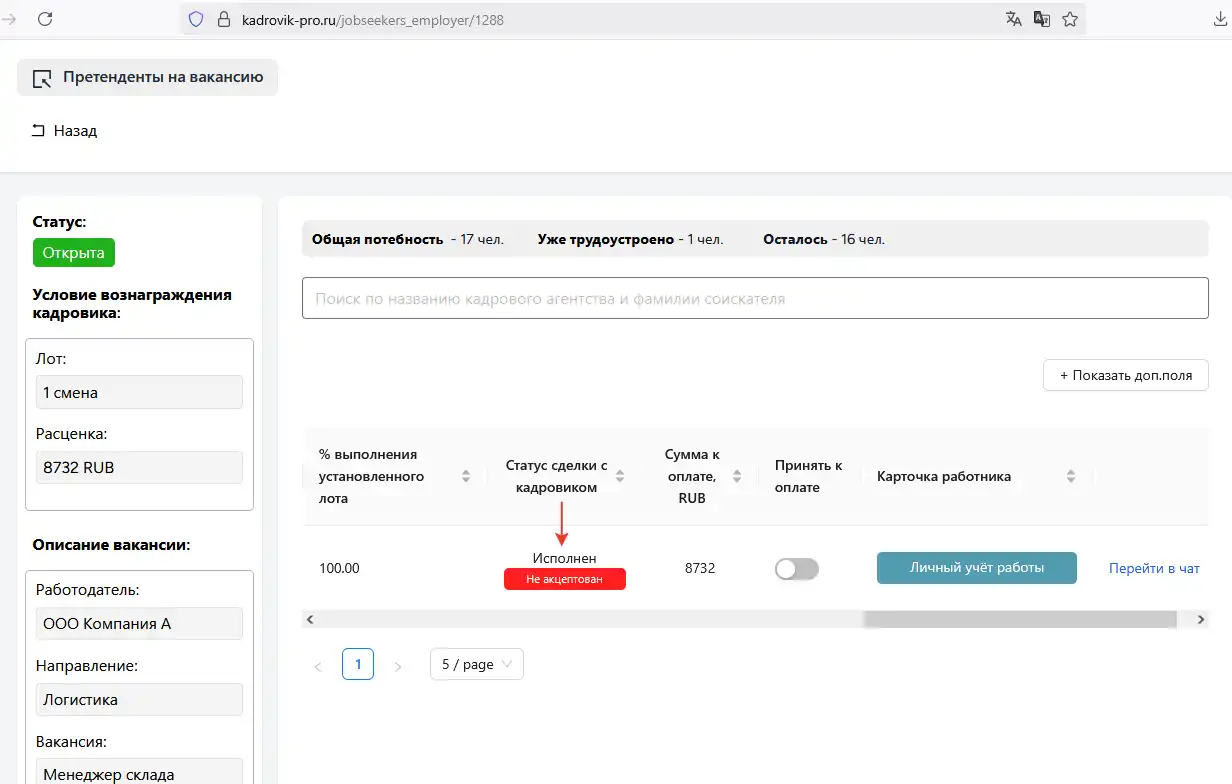Open the 5 / page dropdown
This screenshot has height=784, width=1232.
coord(476,664)
